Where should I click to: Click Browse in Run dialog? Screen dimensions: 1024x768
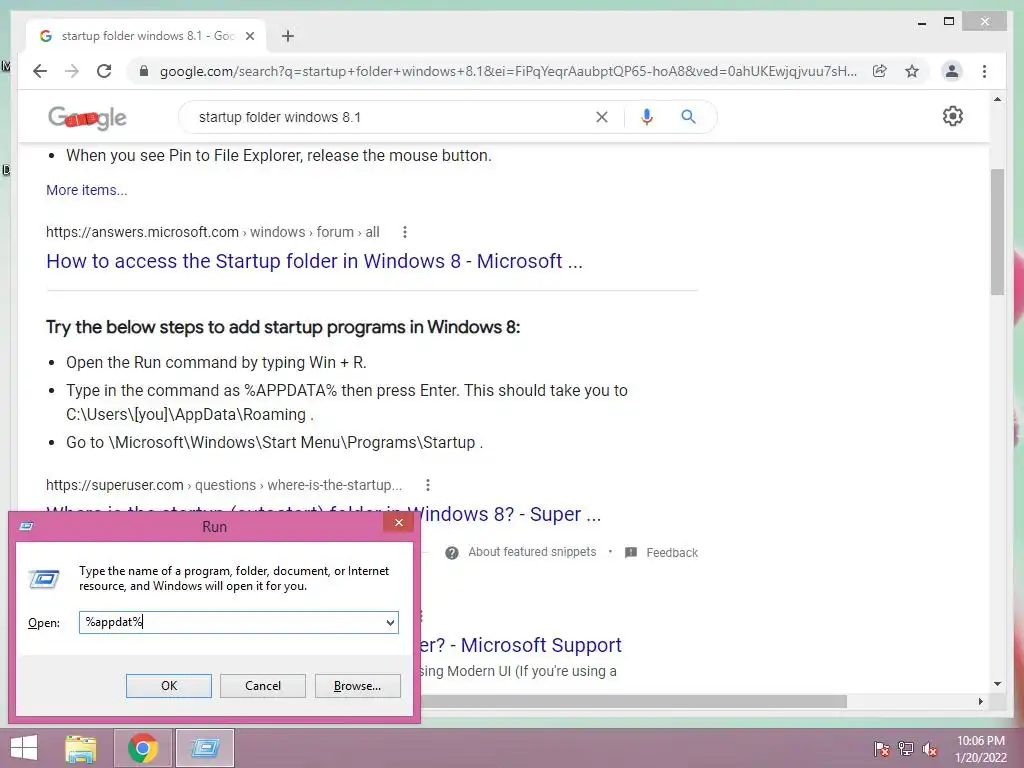(357, 686)
